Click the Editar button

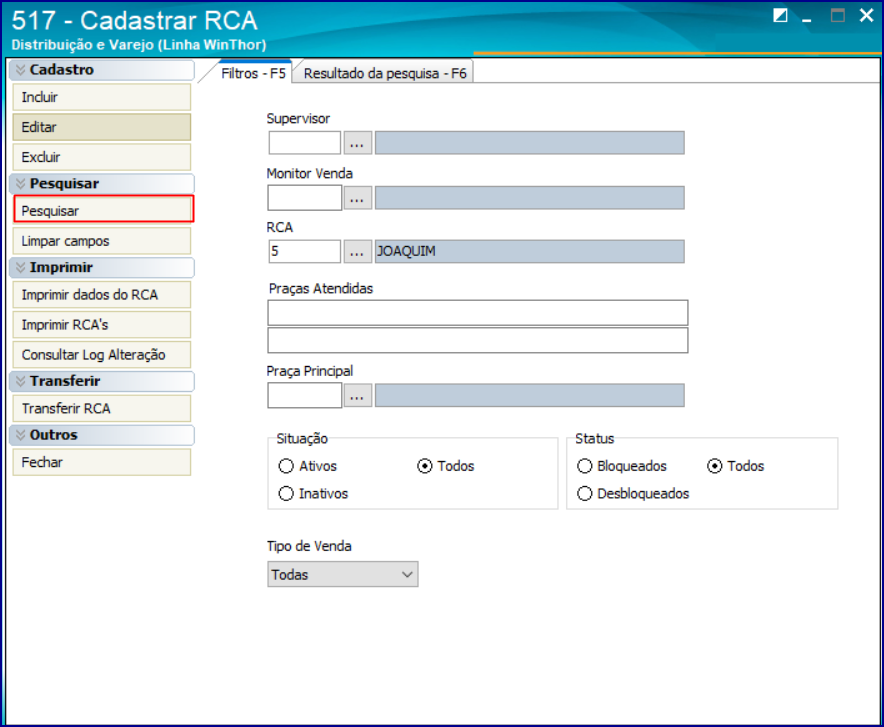102,127
